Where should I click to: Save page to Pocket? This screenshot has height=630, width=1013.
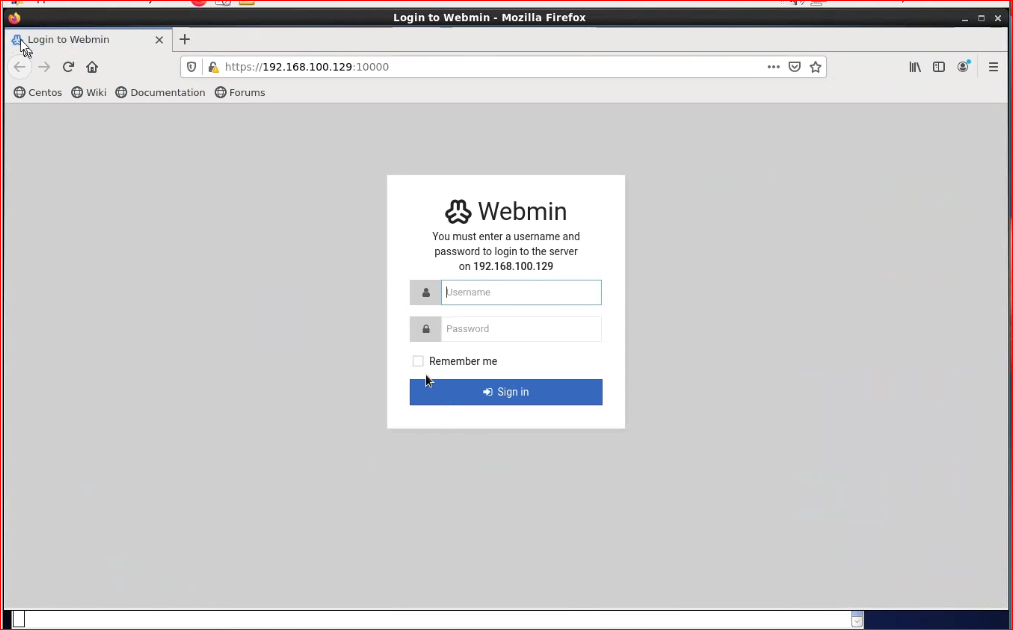(x=795, y=67)
